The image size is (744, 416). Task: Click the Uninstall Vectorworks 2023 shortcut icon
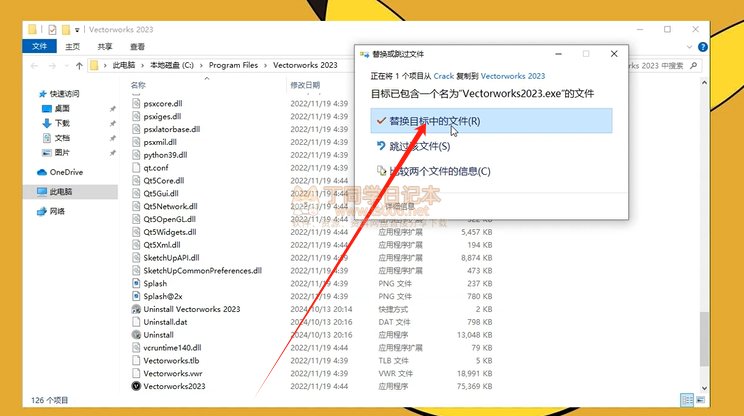(x=136, y=309)
